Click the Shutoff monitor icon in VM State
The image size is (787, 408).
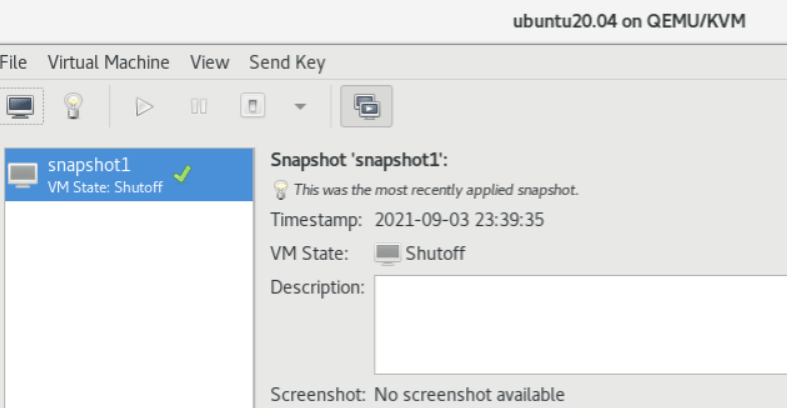click(386, 253)
